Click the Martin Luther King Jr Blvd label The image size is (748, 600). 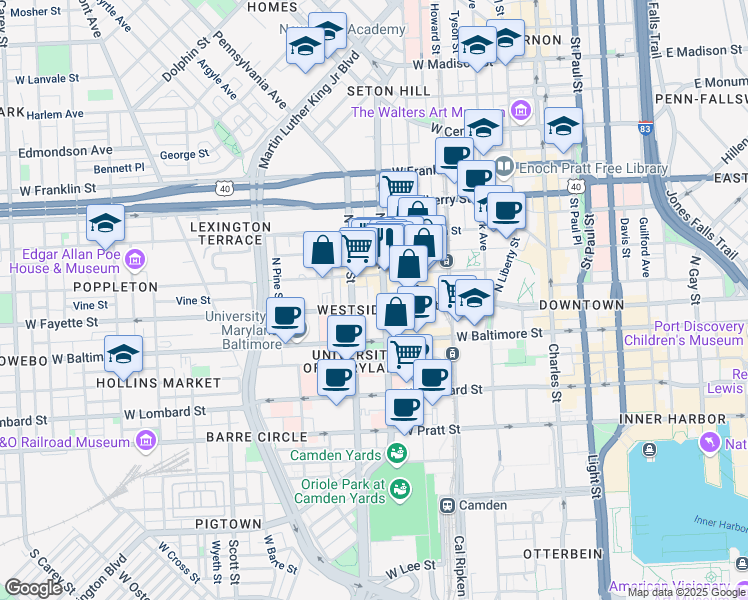click(309, 109)
